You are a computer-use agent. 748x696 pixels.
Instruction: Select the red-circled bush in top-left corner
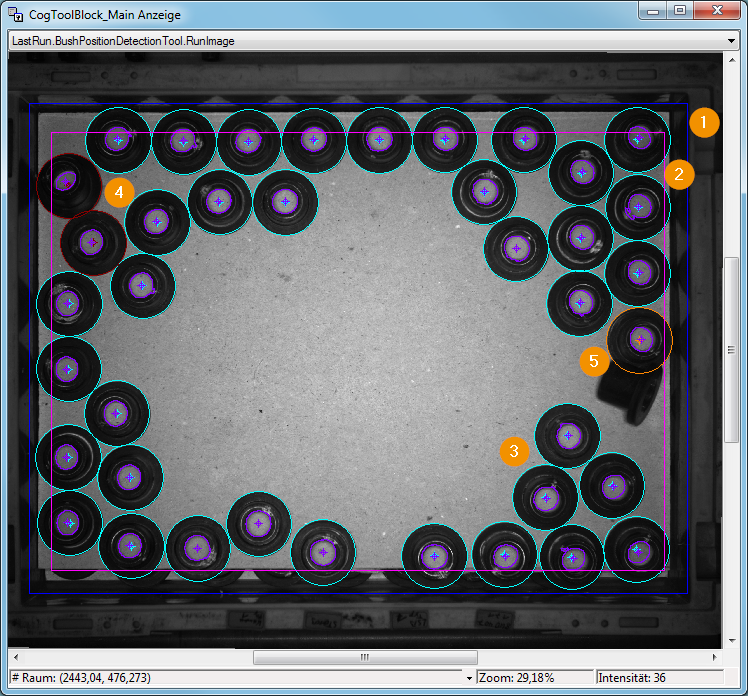point(69,186)
